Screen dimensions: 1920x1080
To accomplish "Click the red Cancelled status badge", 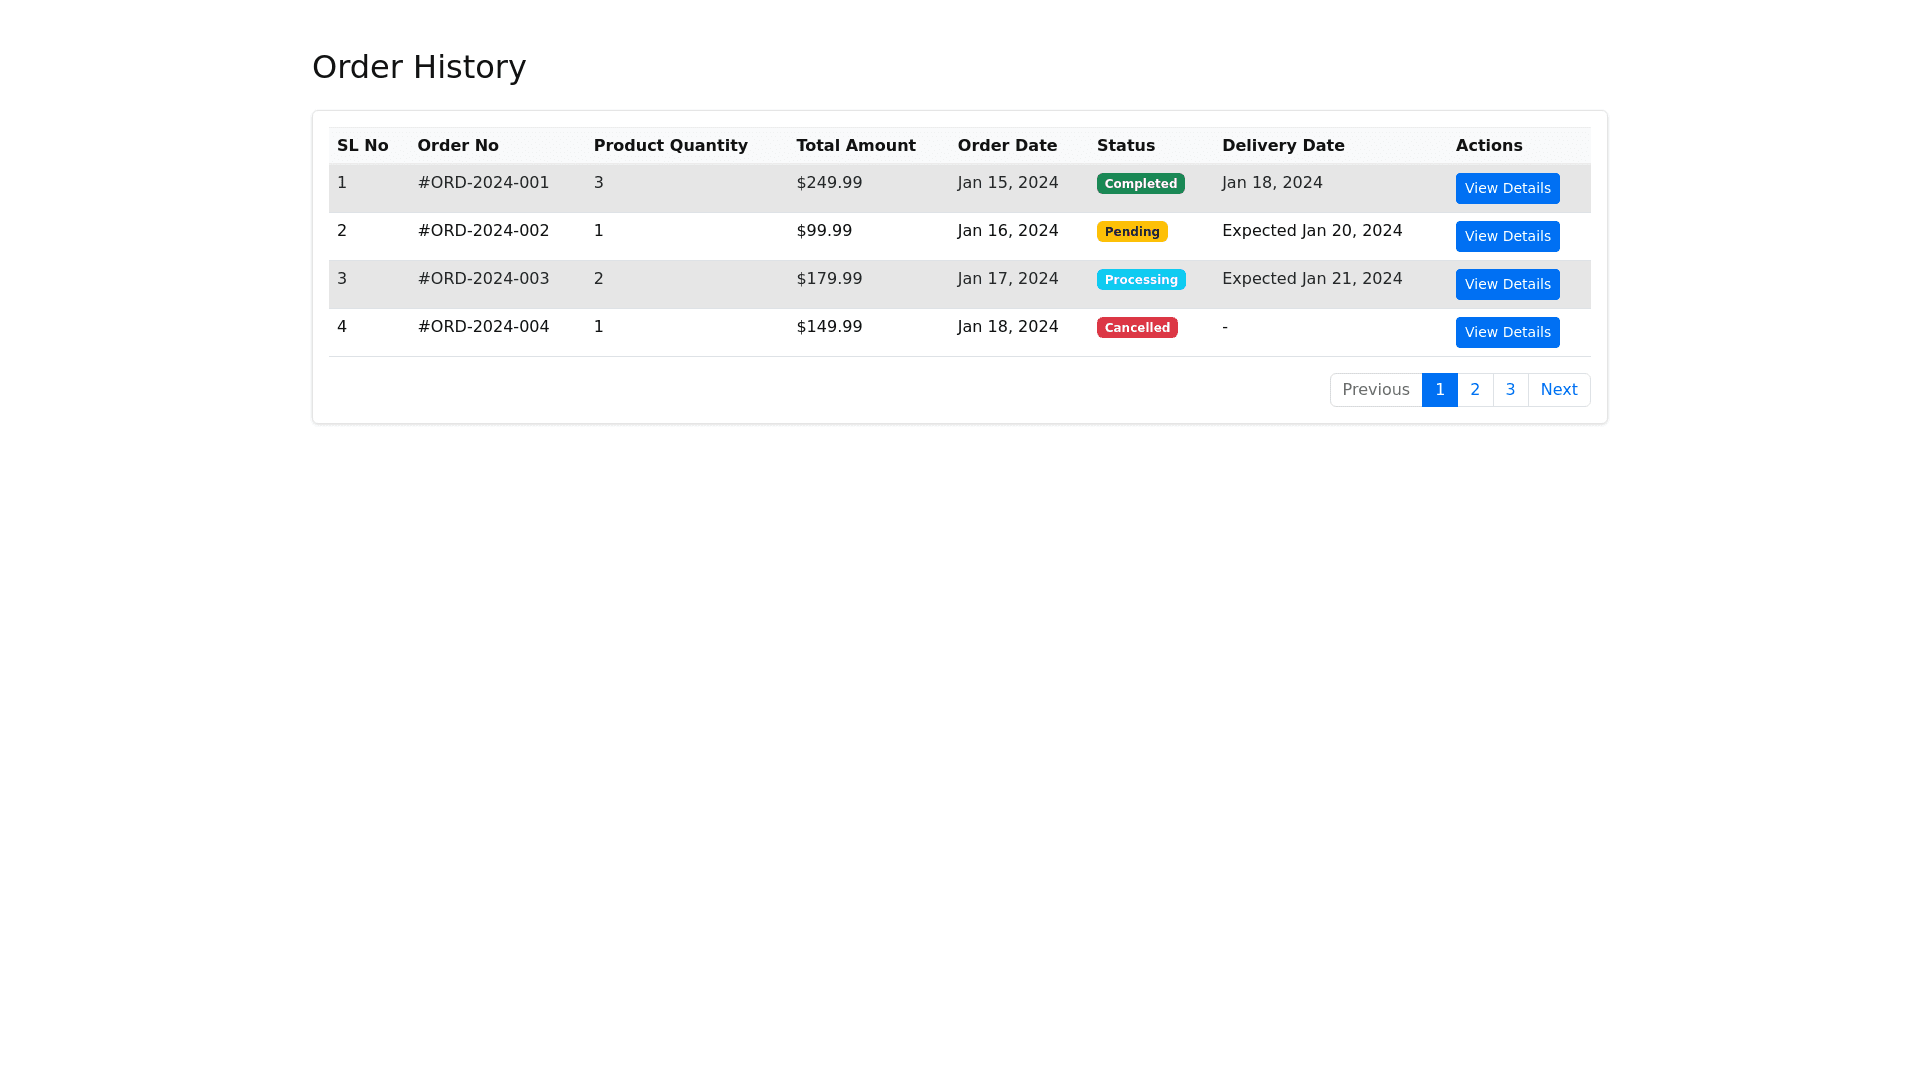I will 1136,328.
